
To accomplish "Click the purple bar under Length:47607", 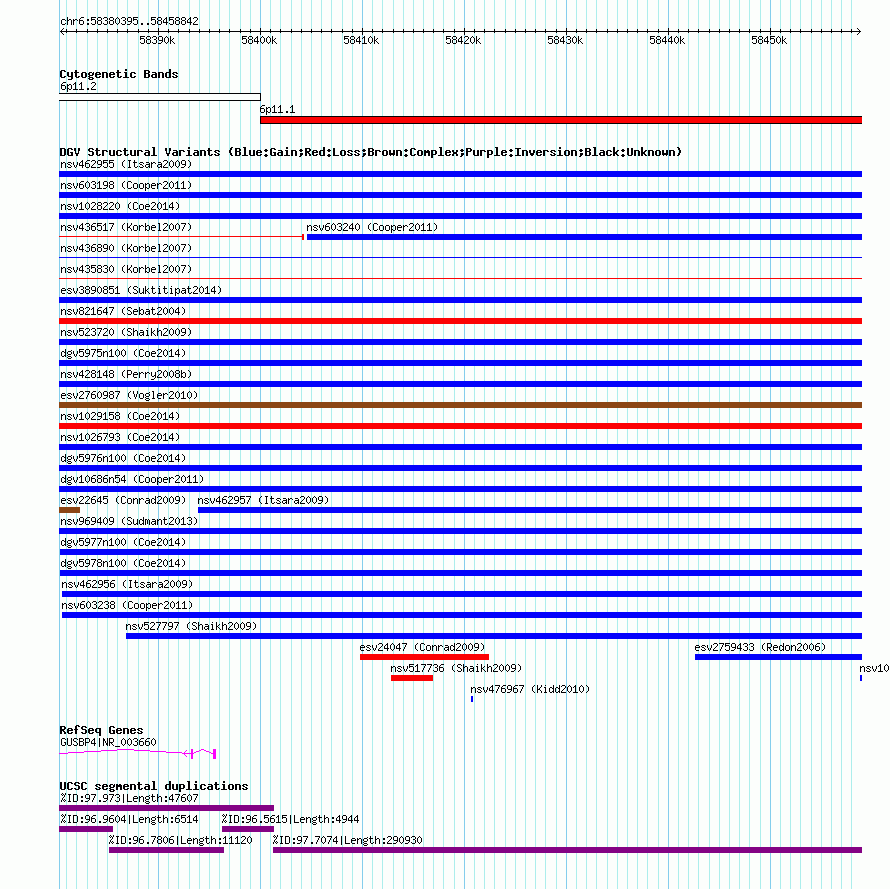I will [x=166, y=808].
